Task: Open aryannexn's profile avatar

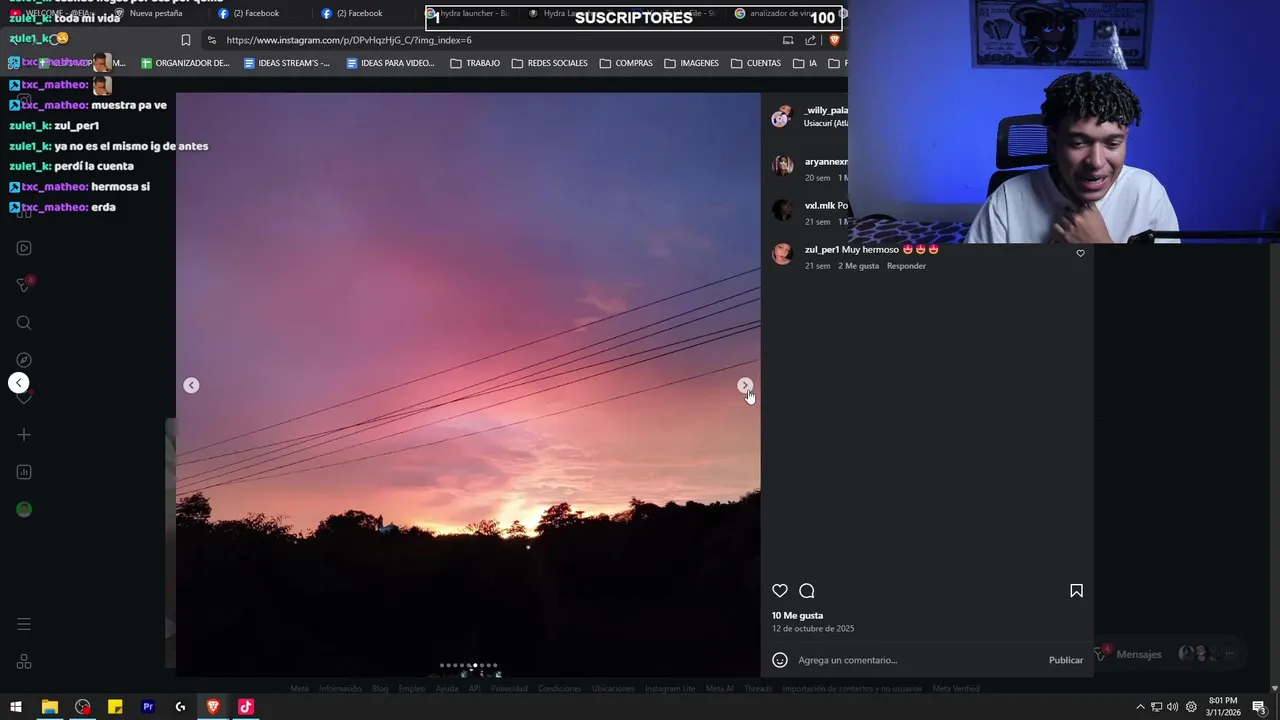Action: pyautogui.click(x=782, y=165)
